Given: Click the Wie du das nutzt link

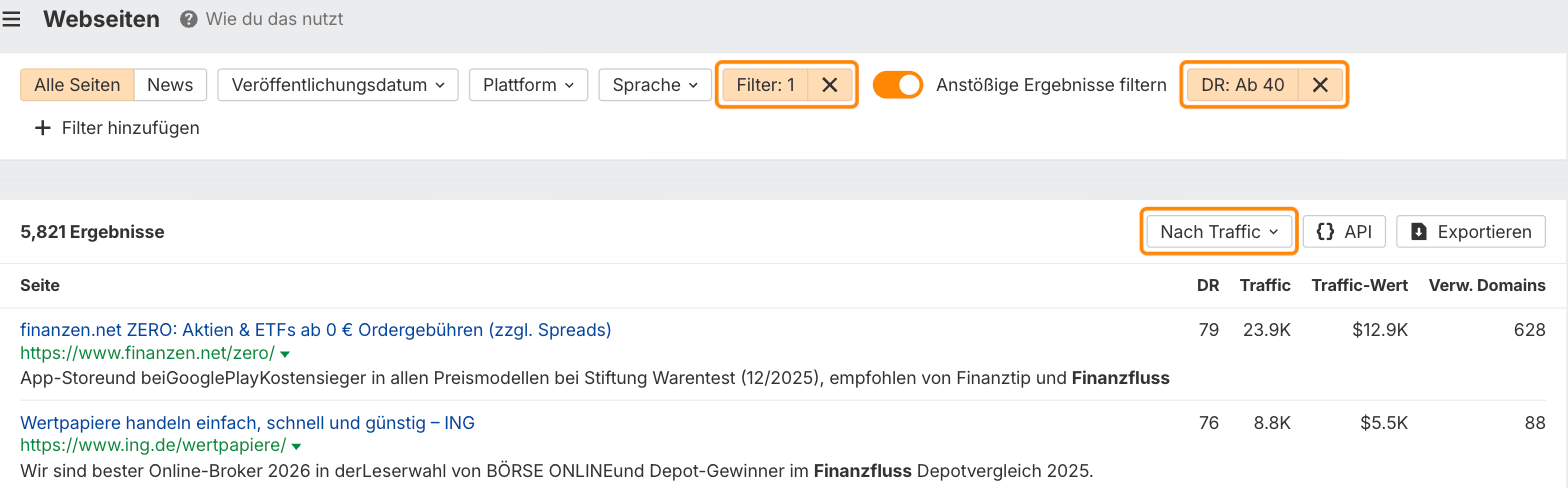Looking at the screenshot, I should (274, 19).
